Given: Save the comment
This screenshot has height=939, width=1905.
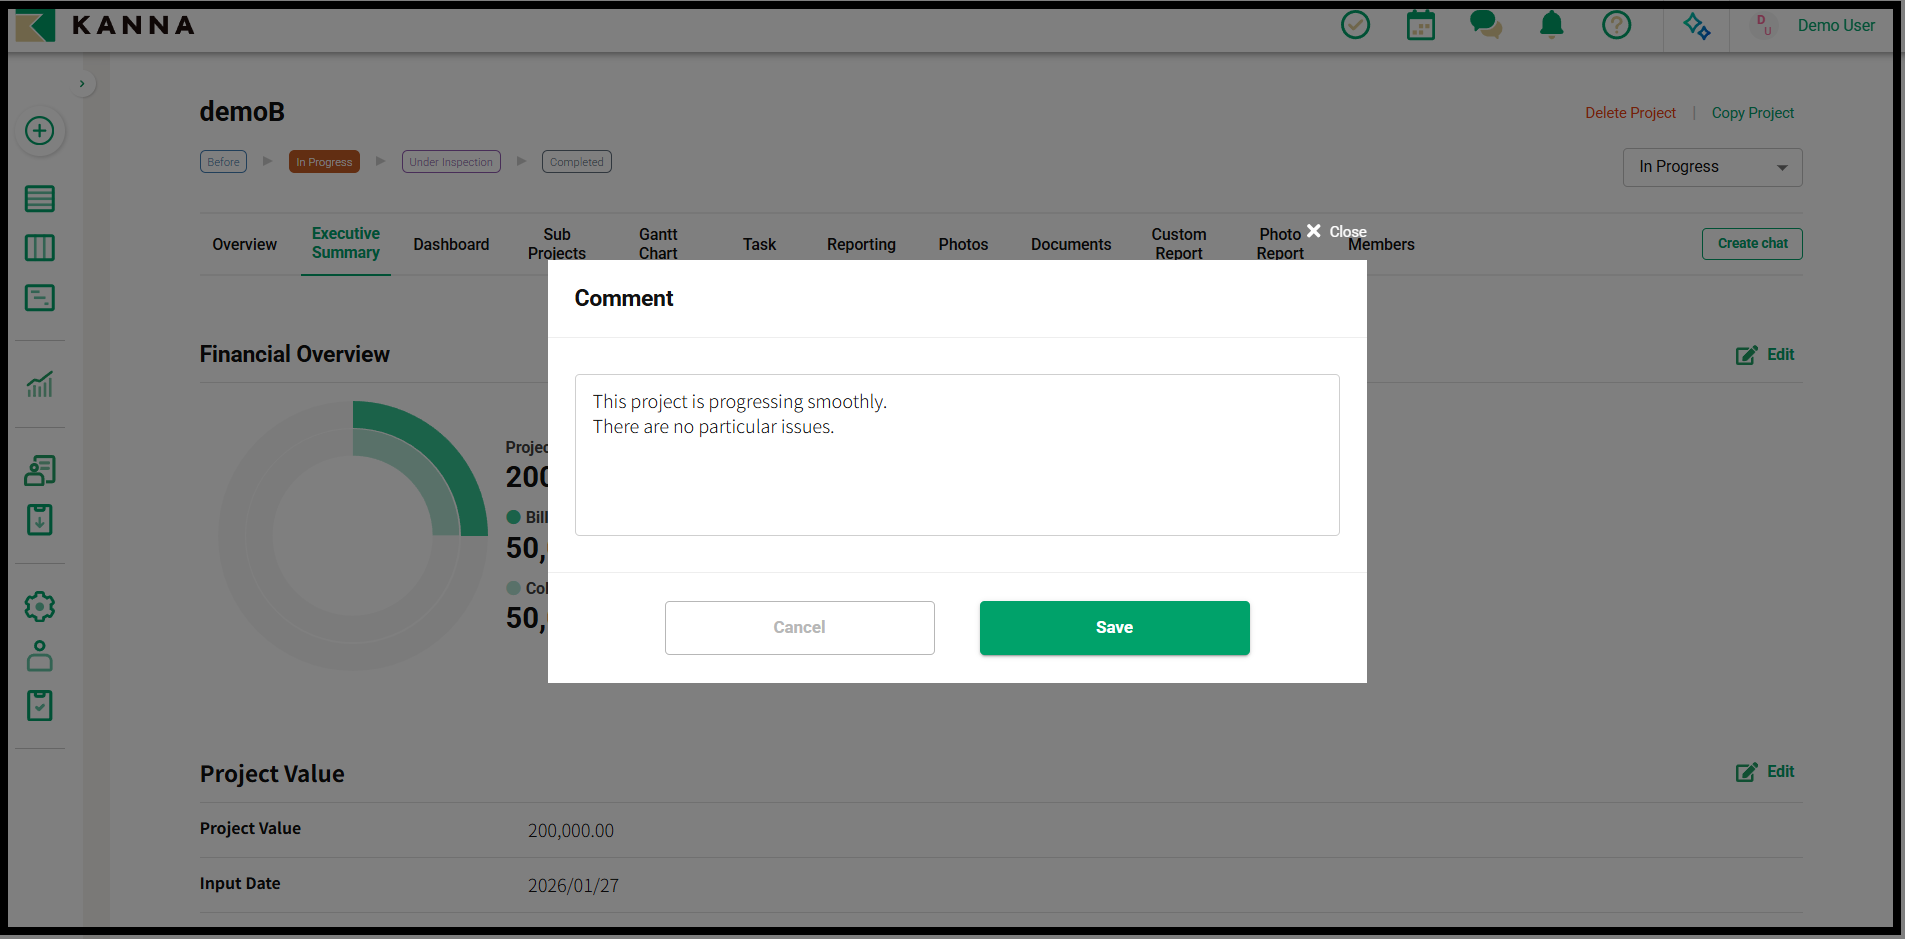Looking at the screenshot, I should pos(1114,628).
